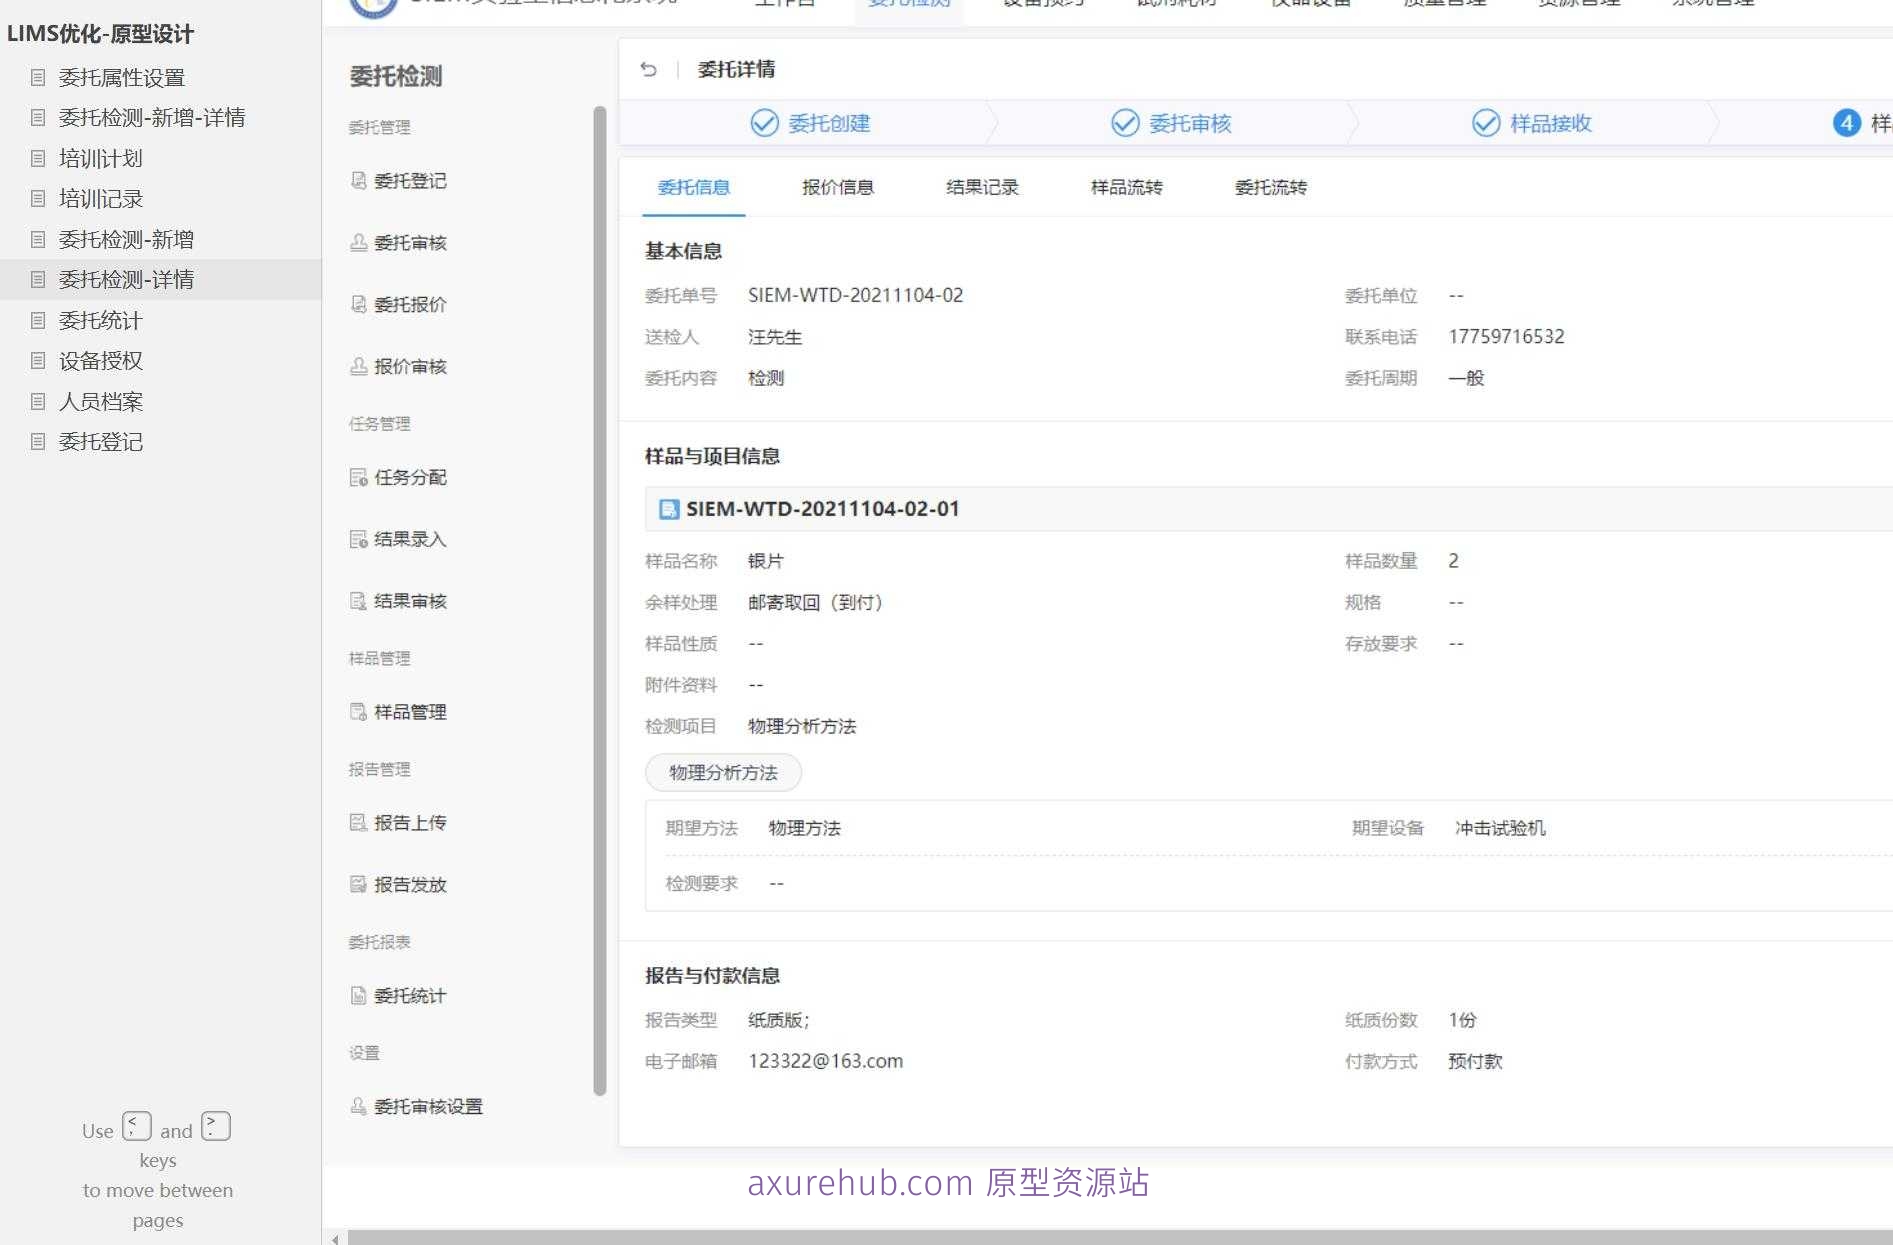Click the page icon beside 培训计划
1893x1245 pixels.
[38, 158]
